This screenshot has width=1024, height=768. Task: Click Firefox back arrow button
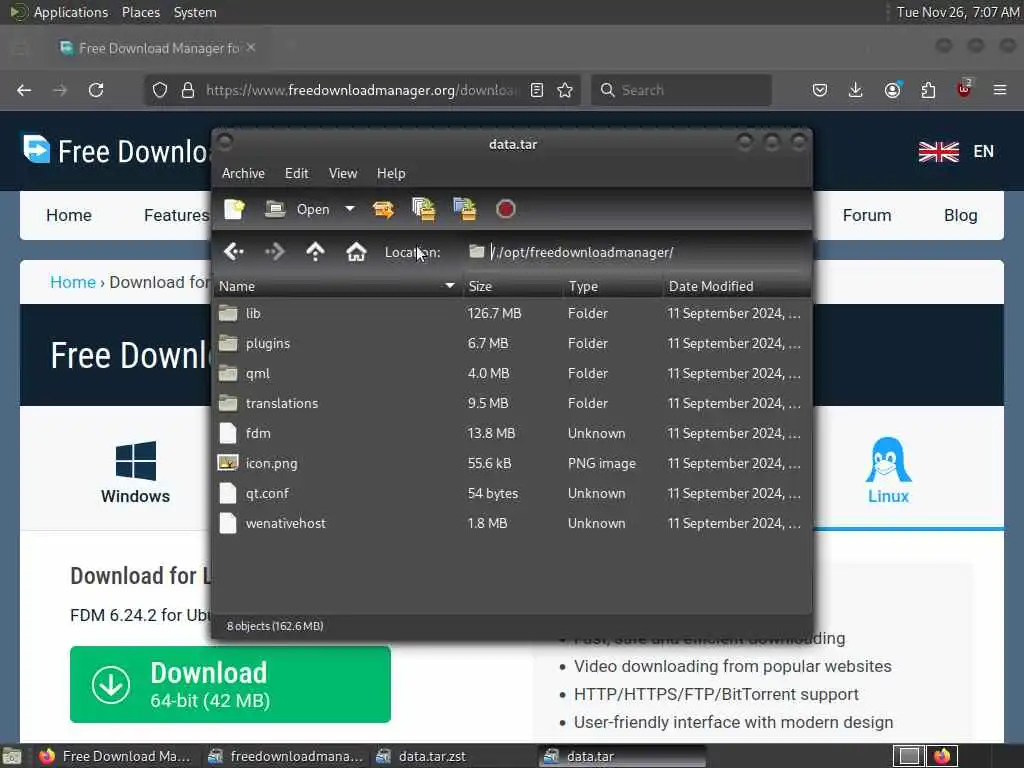24,90
